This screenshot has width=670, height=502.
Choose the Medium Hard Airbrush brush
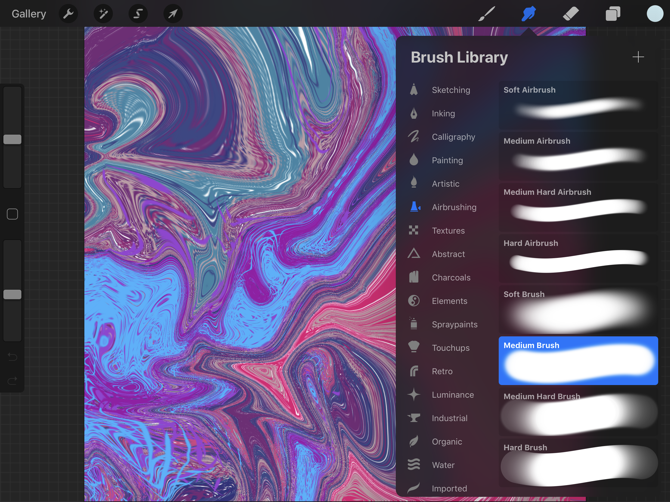(578, 208)
